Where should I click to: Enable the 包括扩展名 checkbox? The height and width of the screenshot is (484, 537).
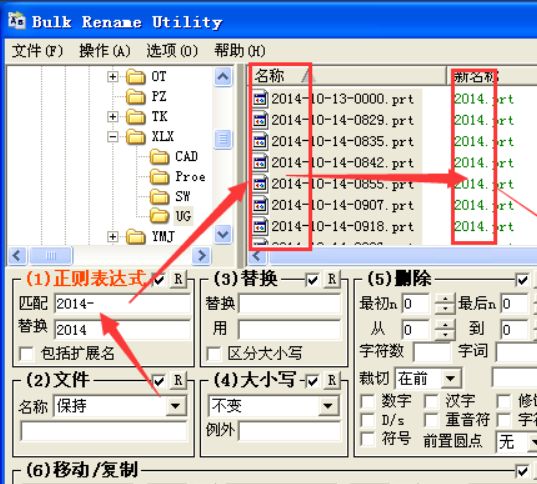pos(27,353)
